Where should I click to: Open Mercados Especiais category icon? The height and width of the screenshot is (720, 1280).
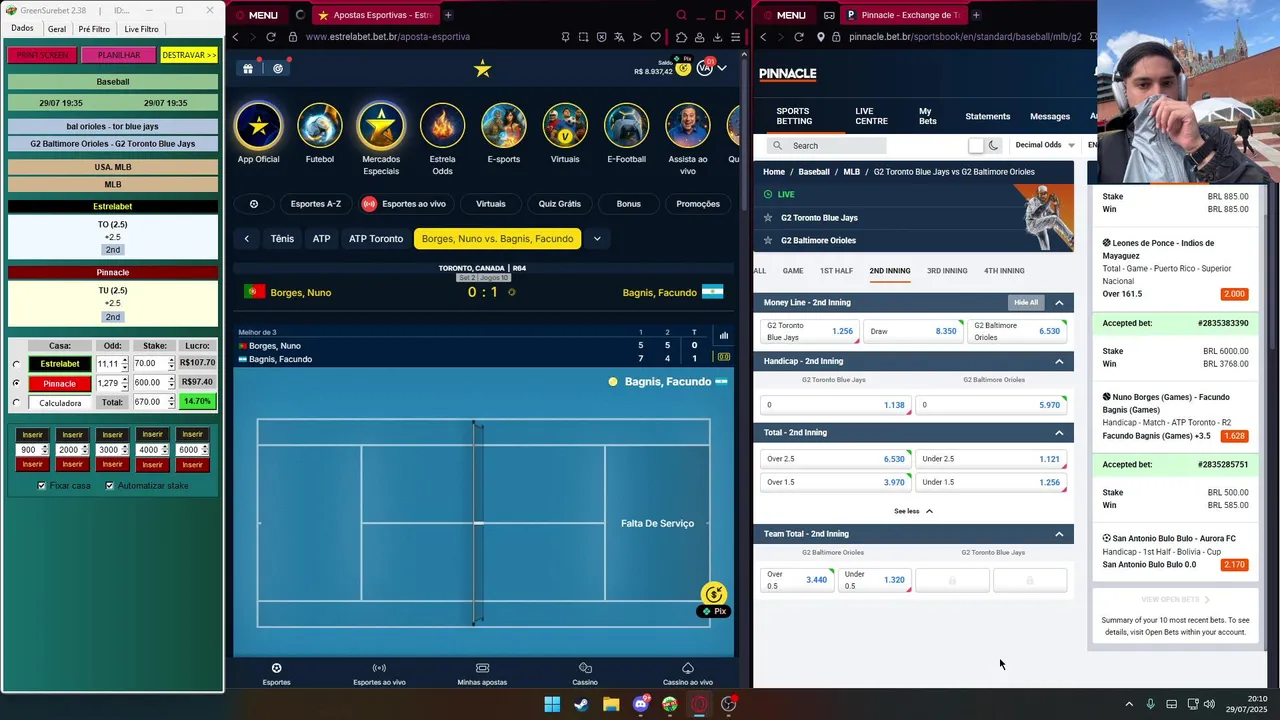click(381, 126)
